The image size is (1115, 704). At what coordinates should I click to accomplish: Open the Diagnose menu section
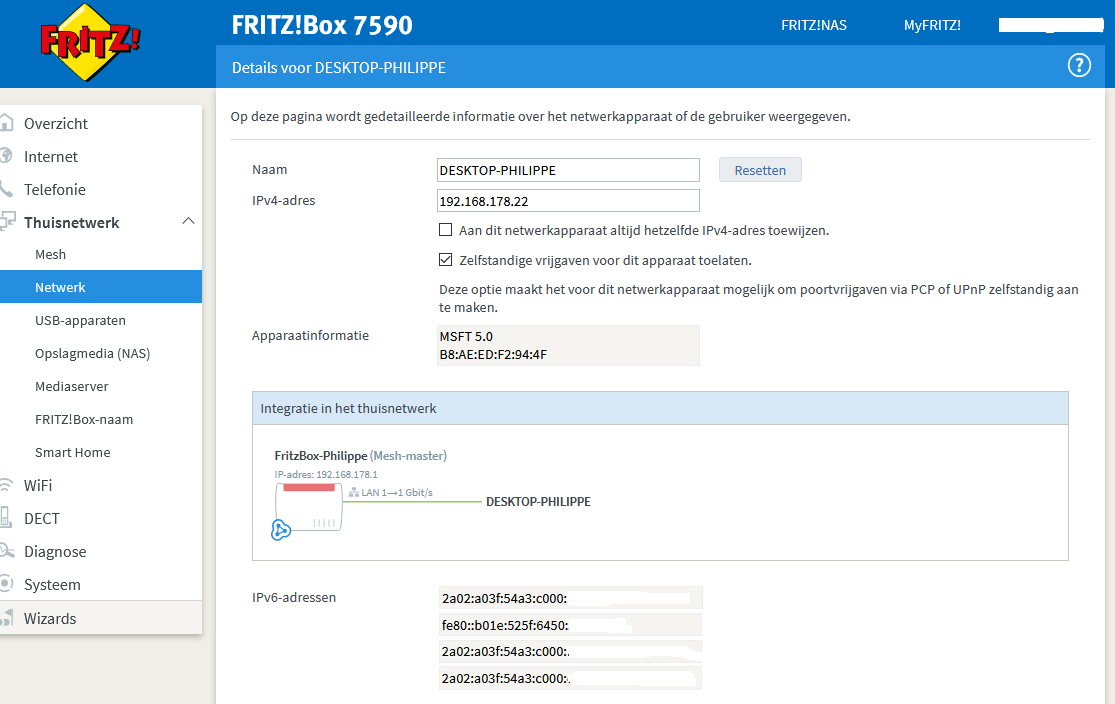pos(55,552)
